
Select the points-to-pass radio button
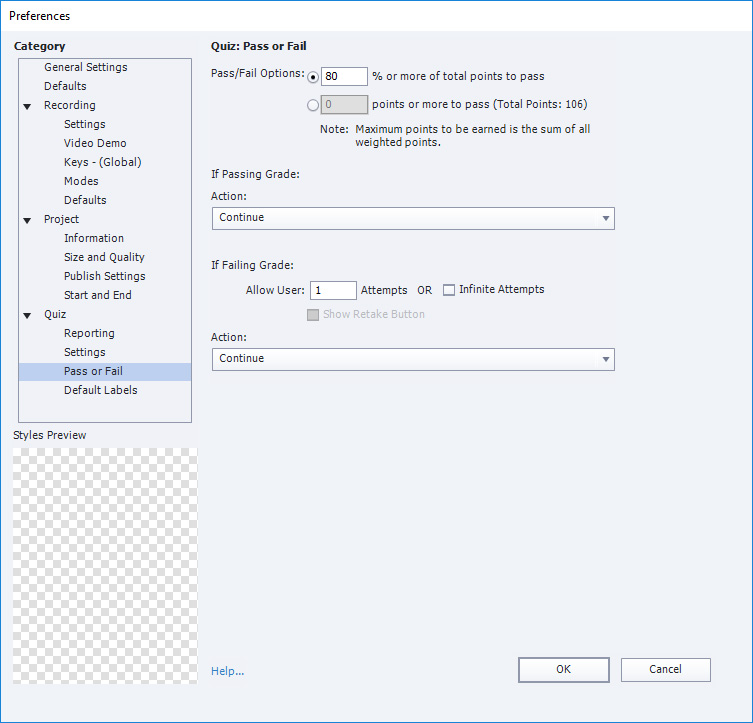[313, 105]
